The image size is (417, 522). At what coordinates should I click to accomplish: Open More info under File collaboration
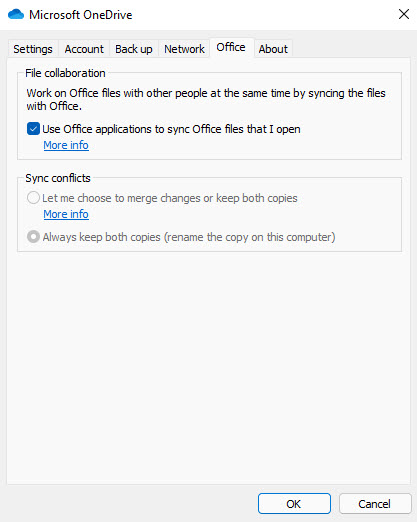tap(66, 145)
